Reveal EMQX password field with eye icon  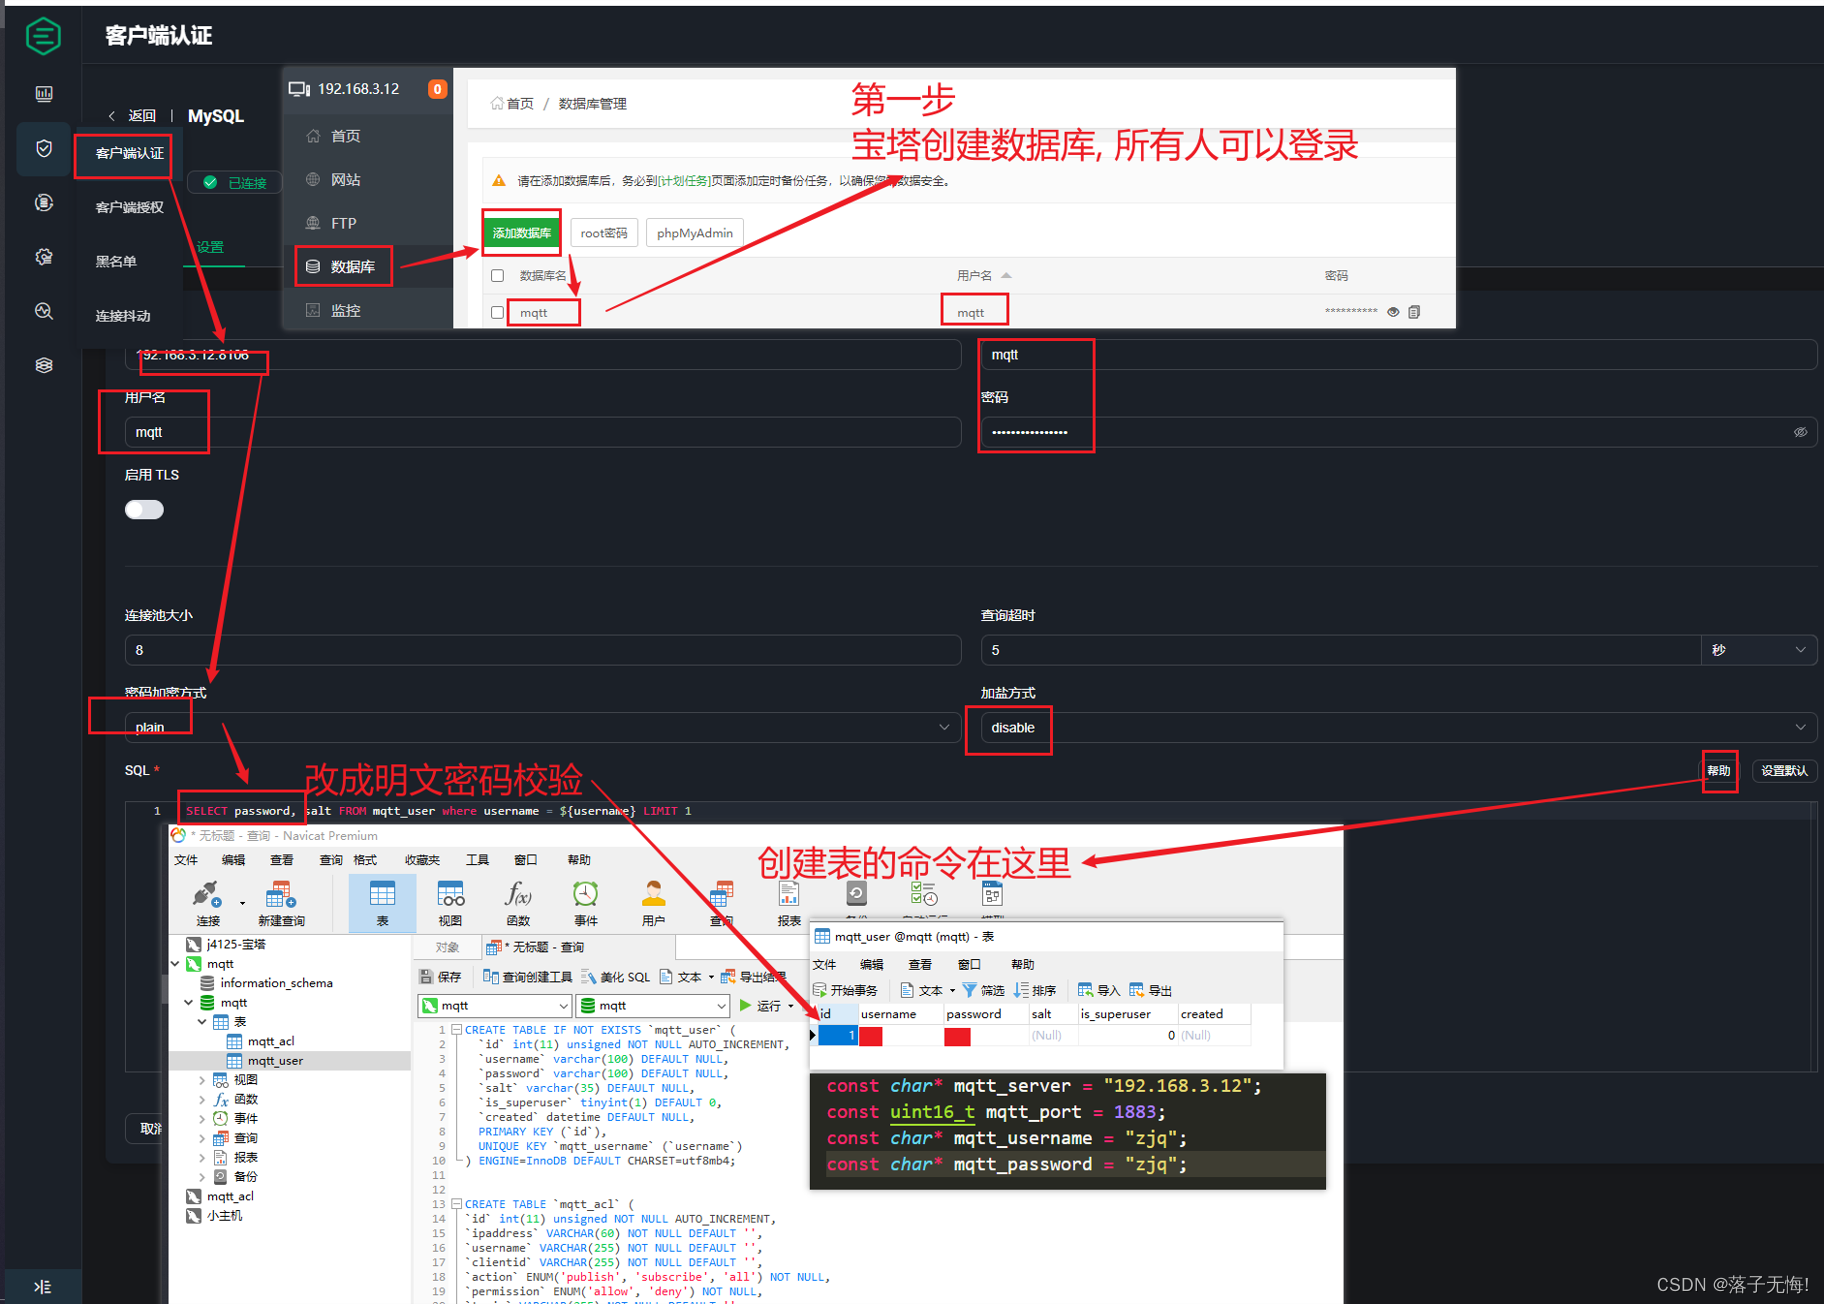coord(1800,432)
